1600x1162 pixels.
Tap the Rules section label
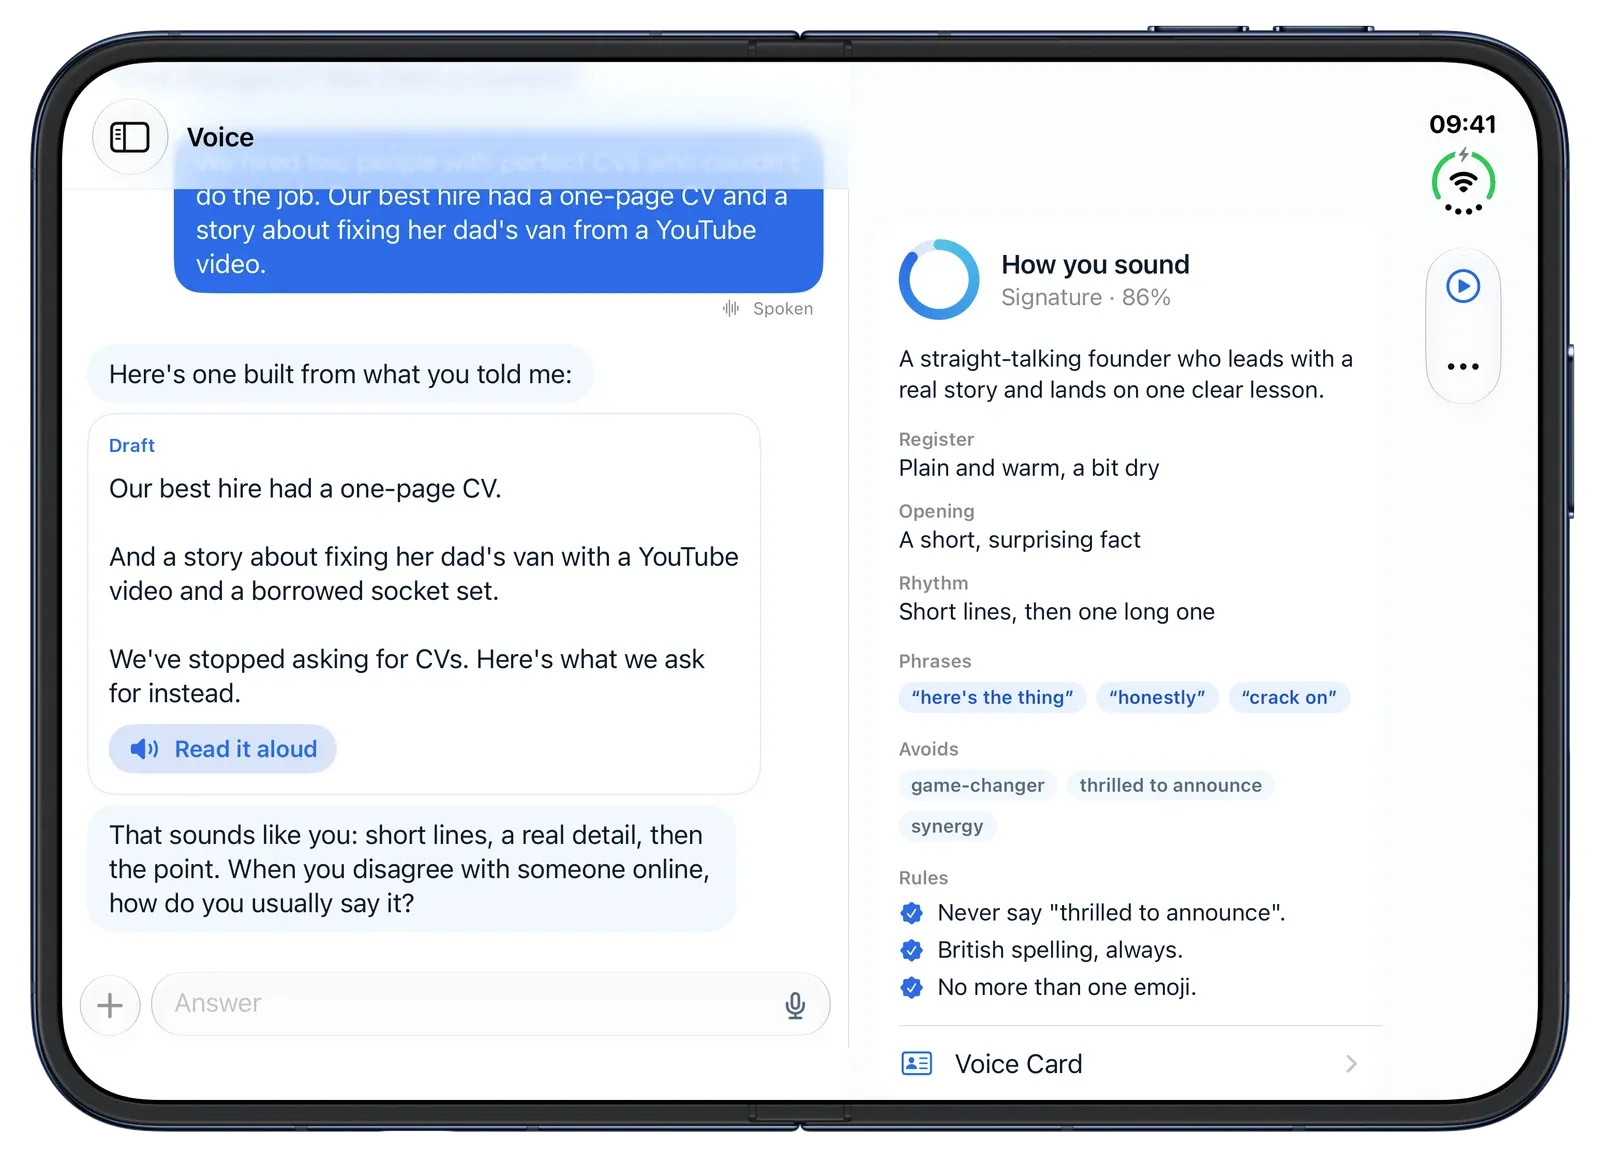(x=923, y=878)
